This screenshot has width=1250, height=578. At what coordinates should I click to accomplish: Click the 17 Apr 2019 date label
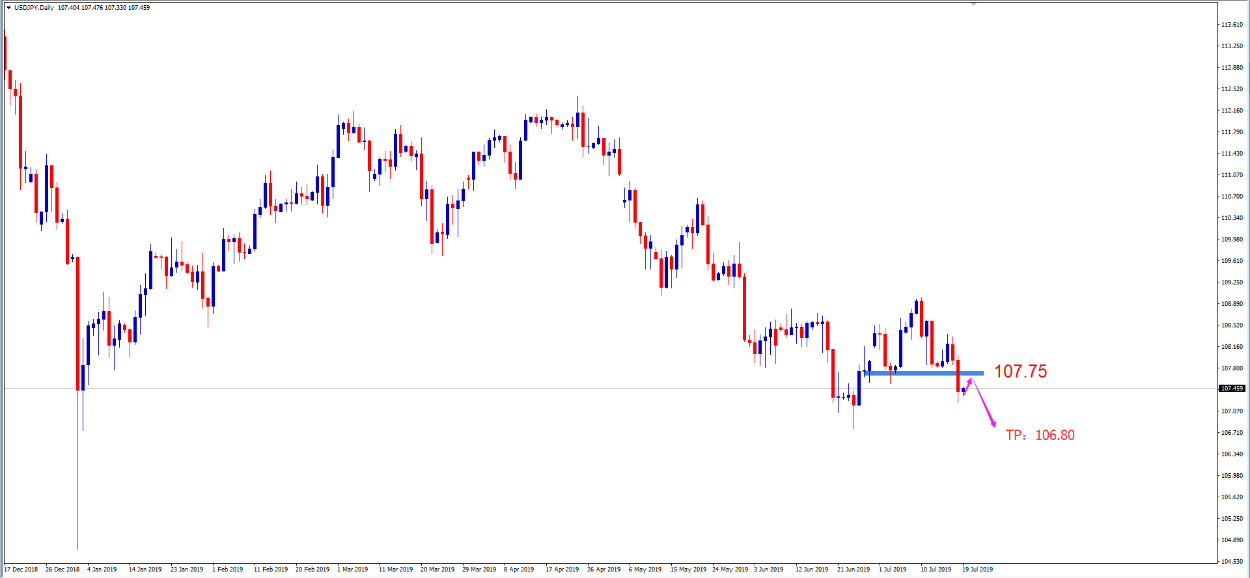click(x=562, y=569)
